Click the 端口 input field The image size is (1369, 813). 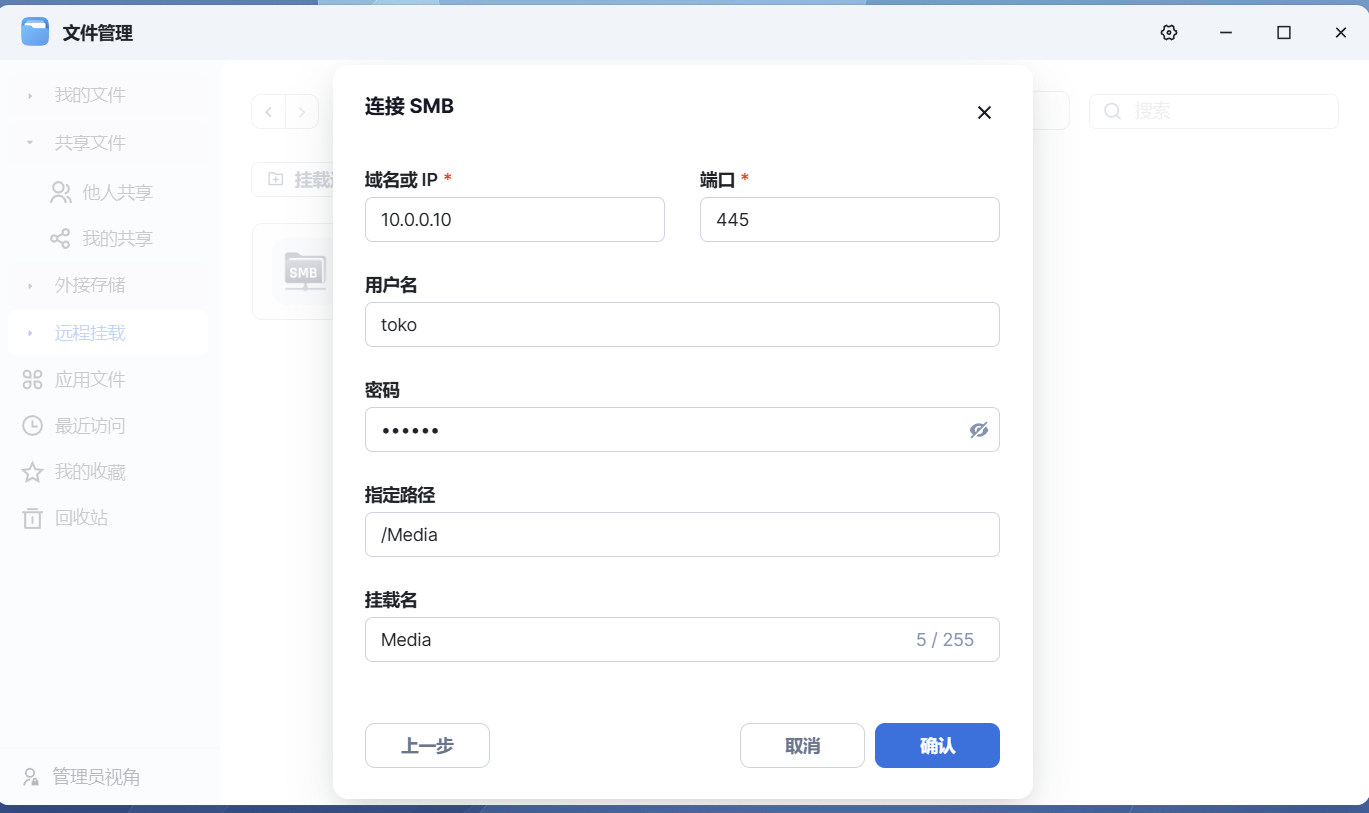pos(849,219)
